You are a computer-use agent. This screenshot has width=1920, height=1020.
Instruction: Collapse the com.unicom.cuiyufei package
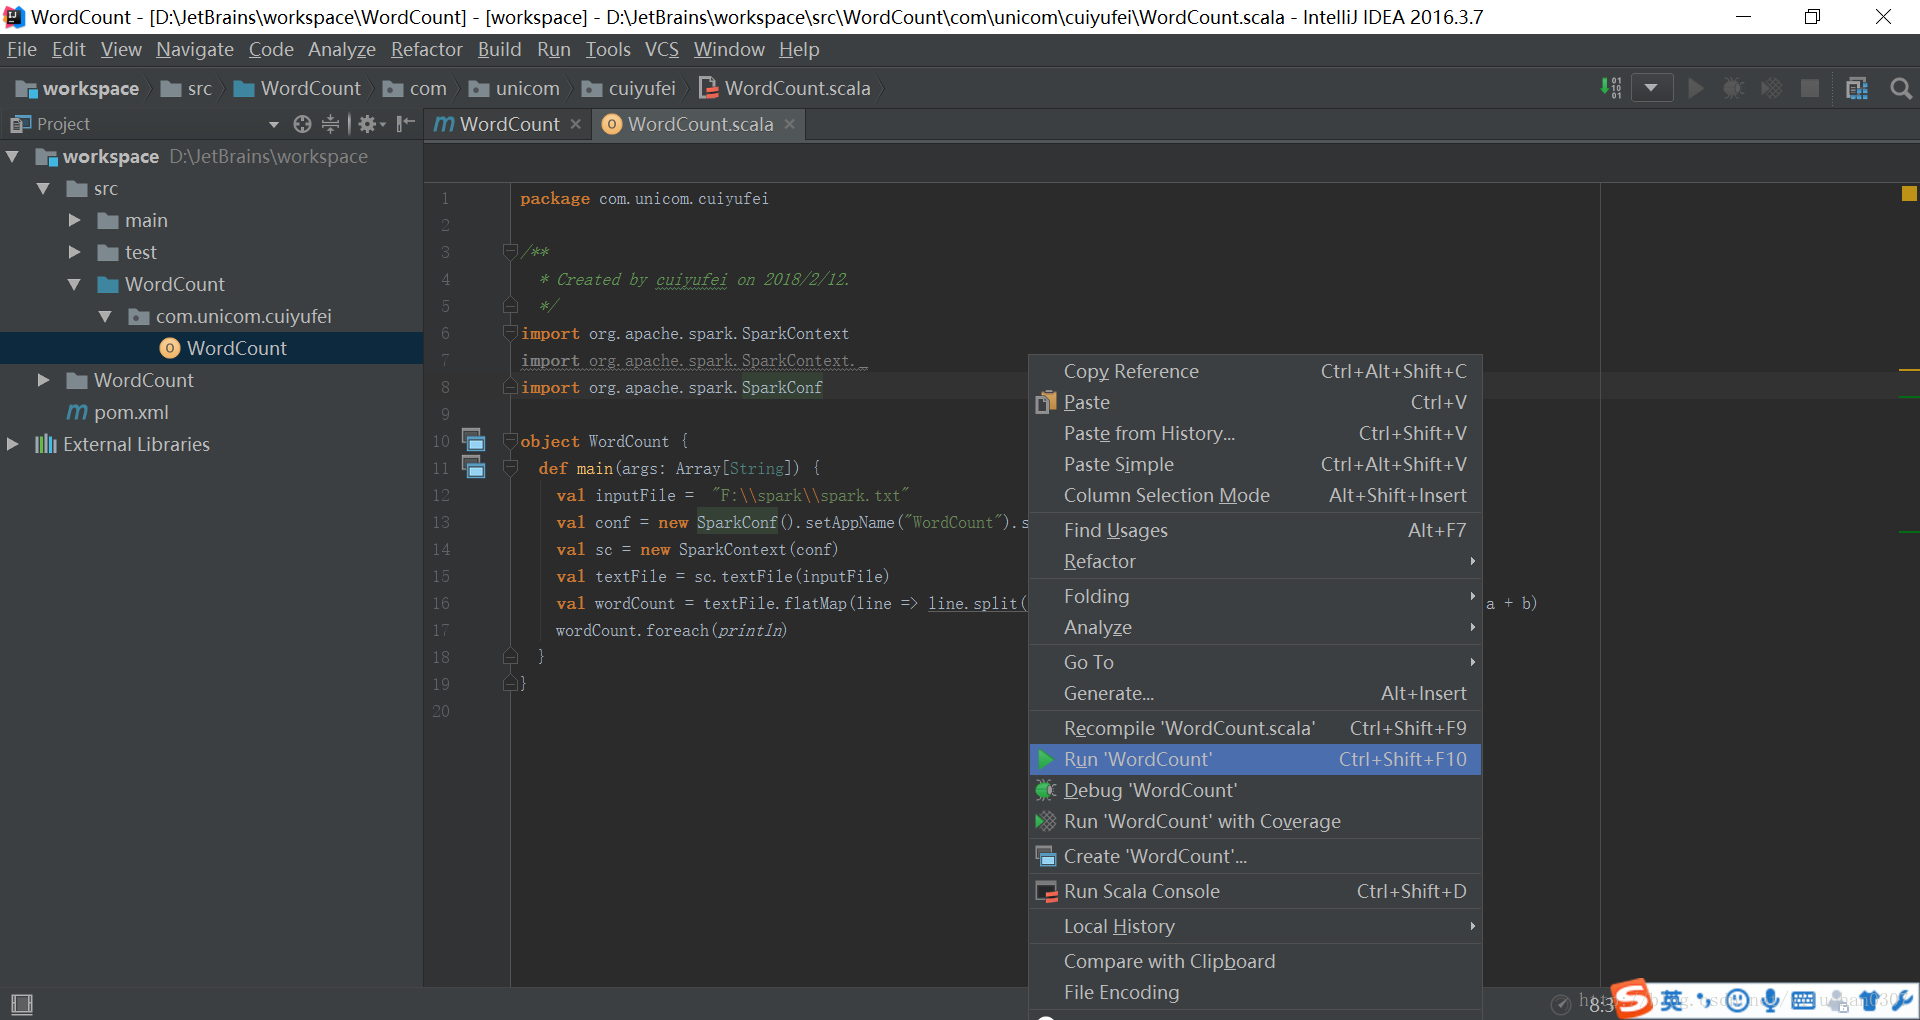(105, 316)
